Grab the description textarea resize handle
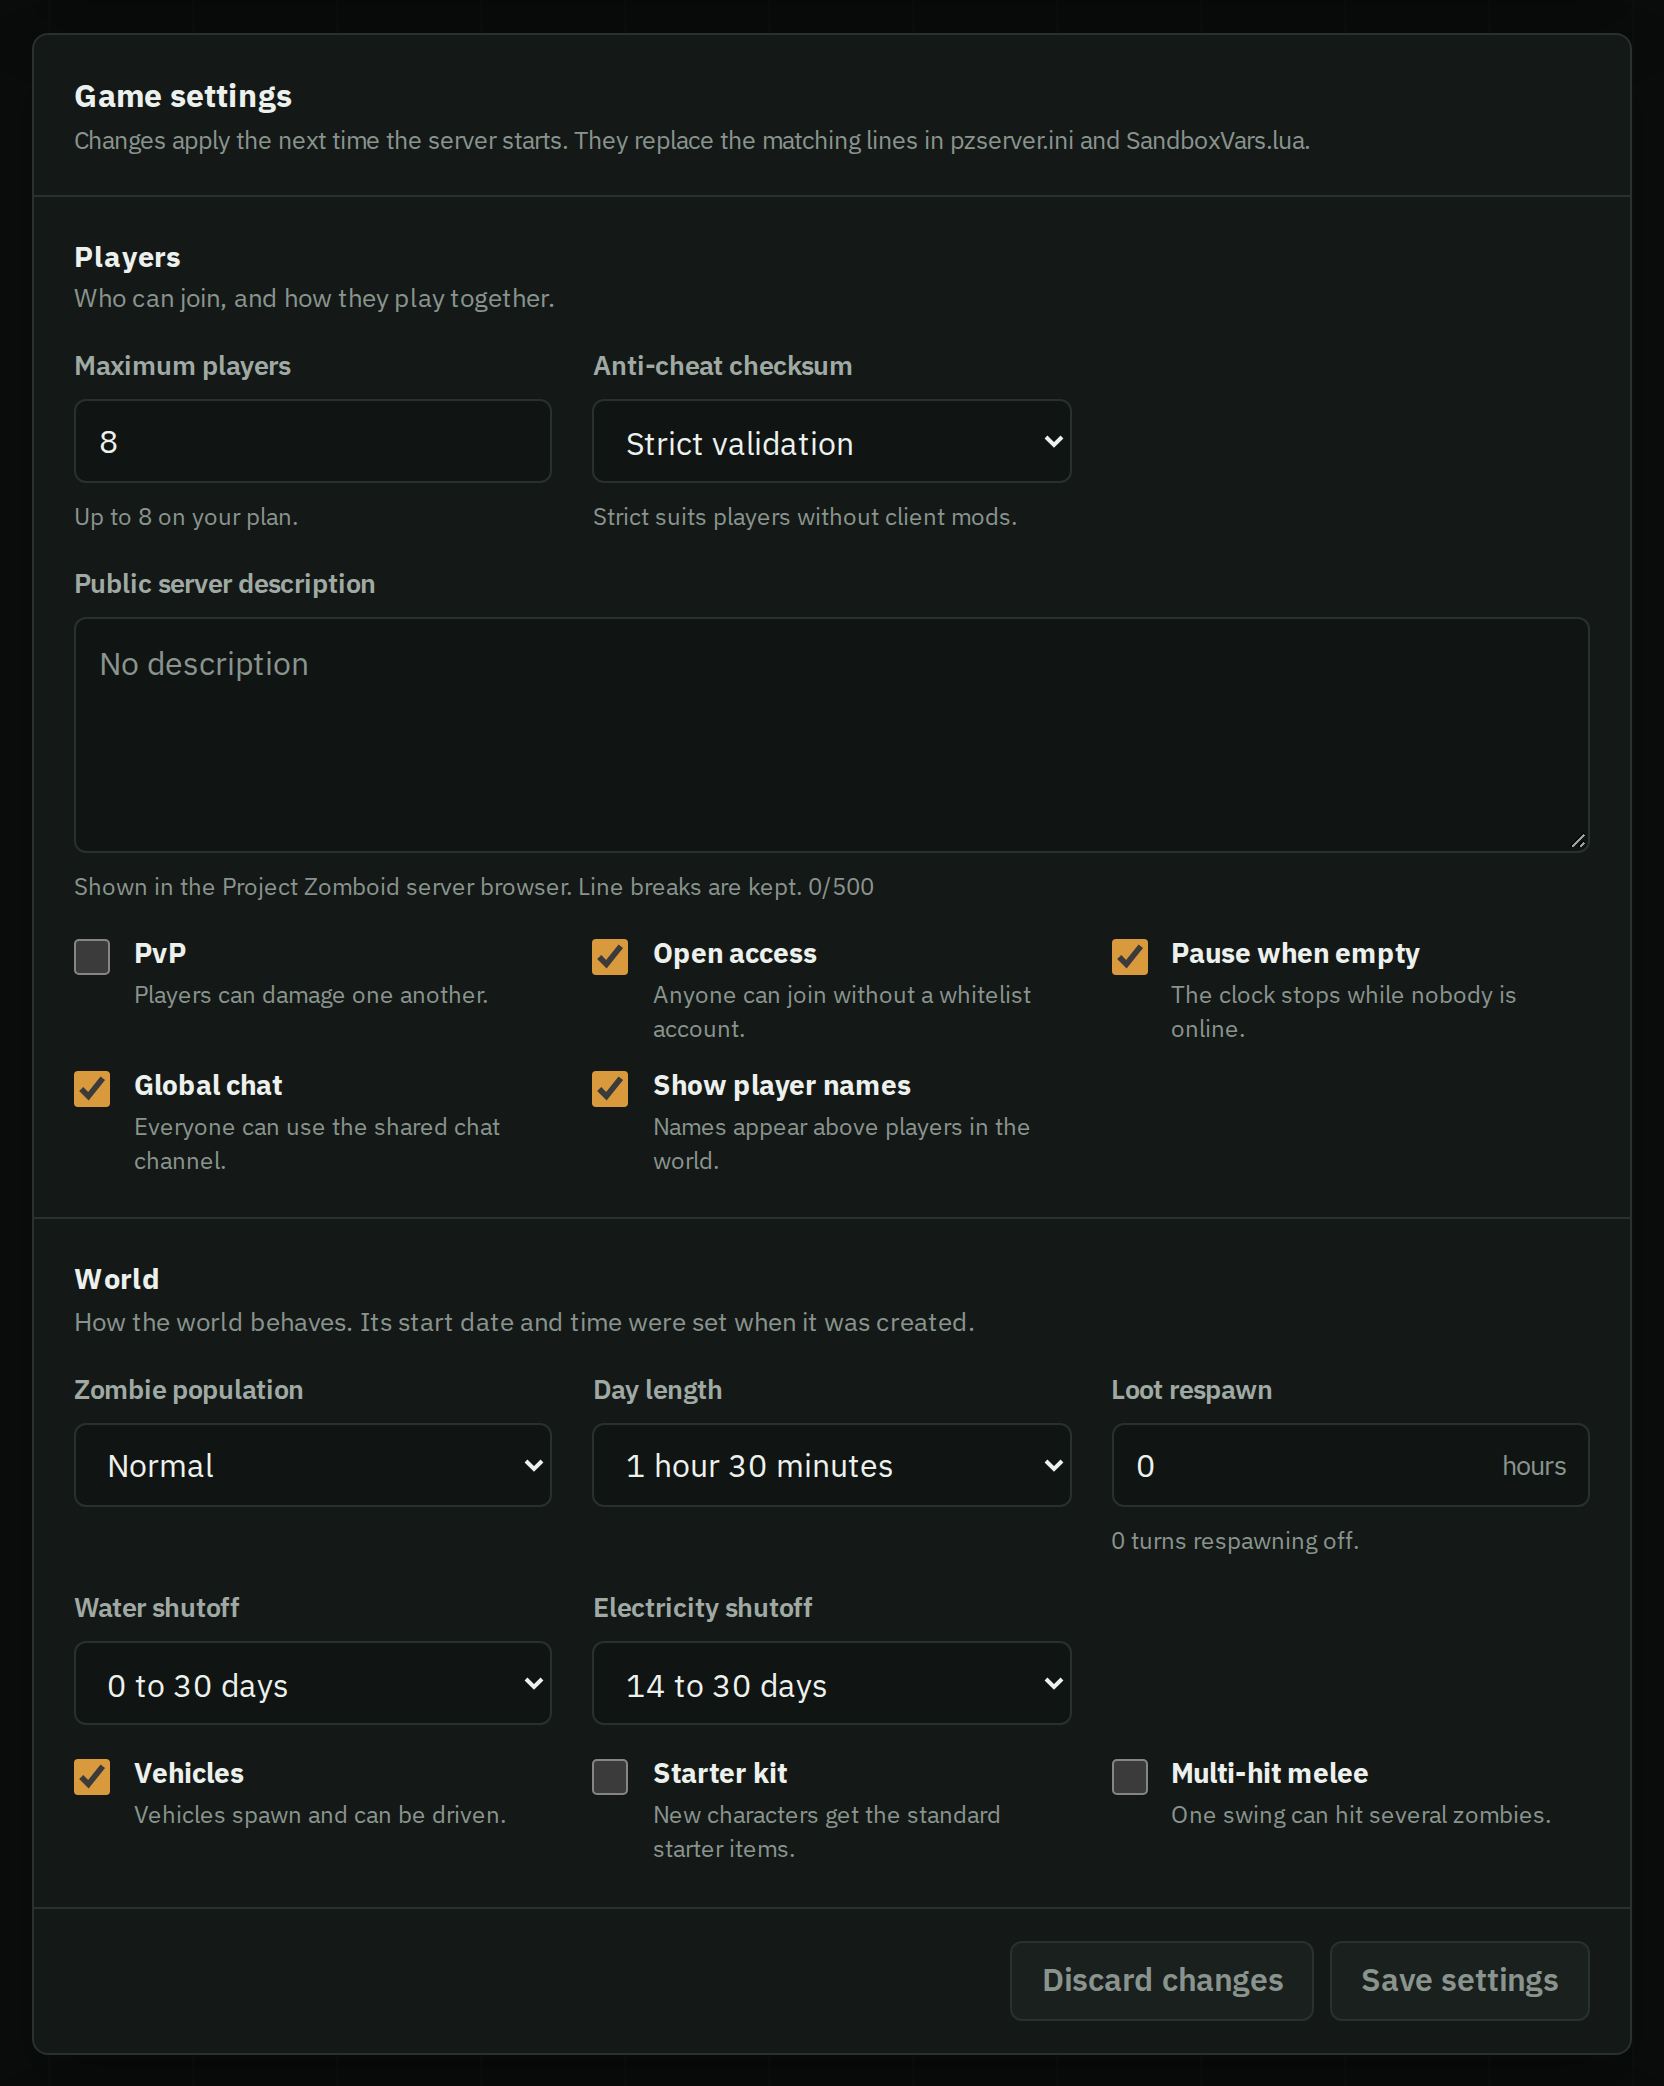The height and width of the screenshot is (2086, 1664). point(1578,841)
